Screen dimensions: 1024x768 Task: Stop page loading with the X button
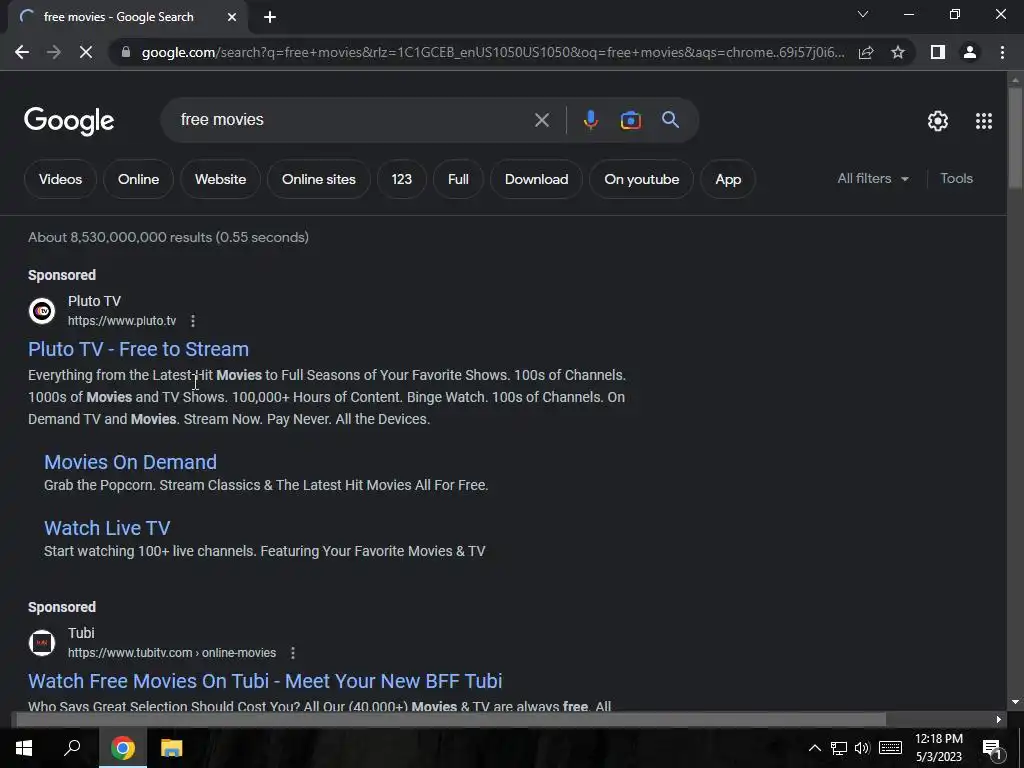click(86, 52)
